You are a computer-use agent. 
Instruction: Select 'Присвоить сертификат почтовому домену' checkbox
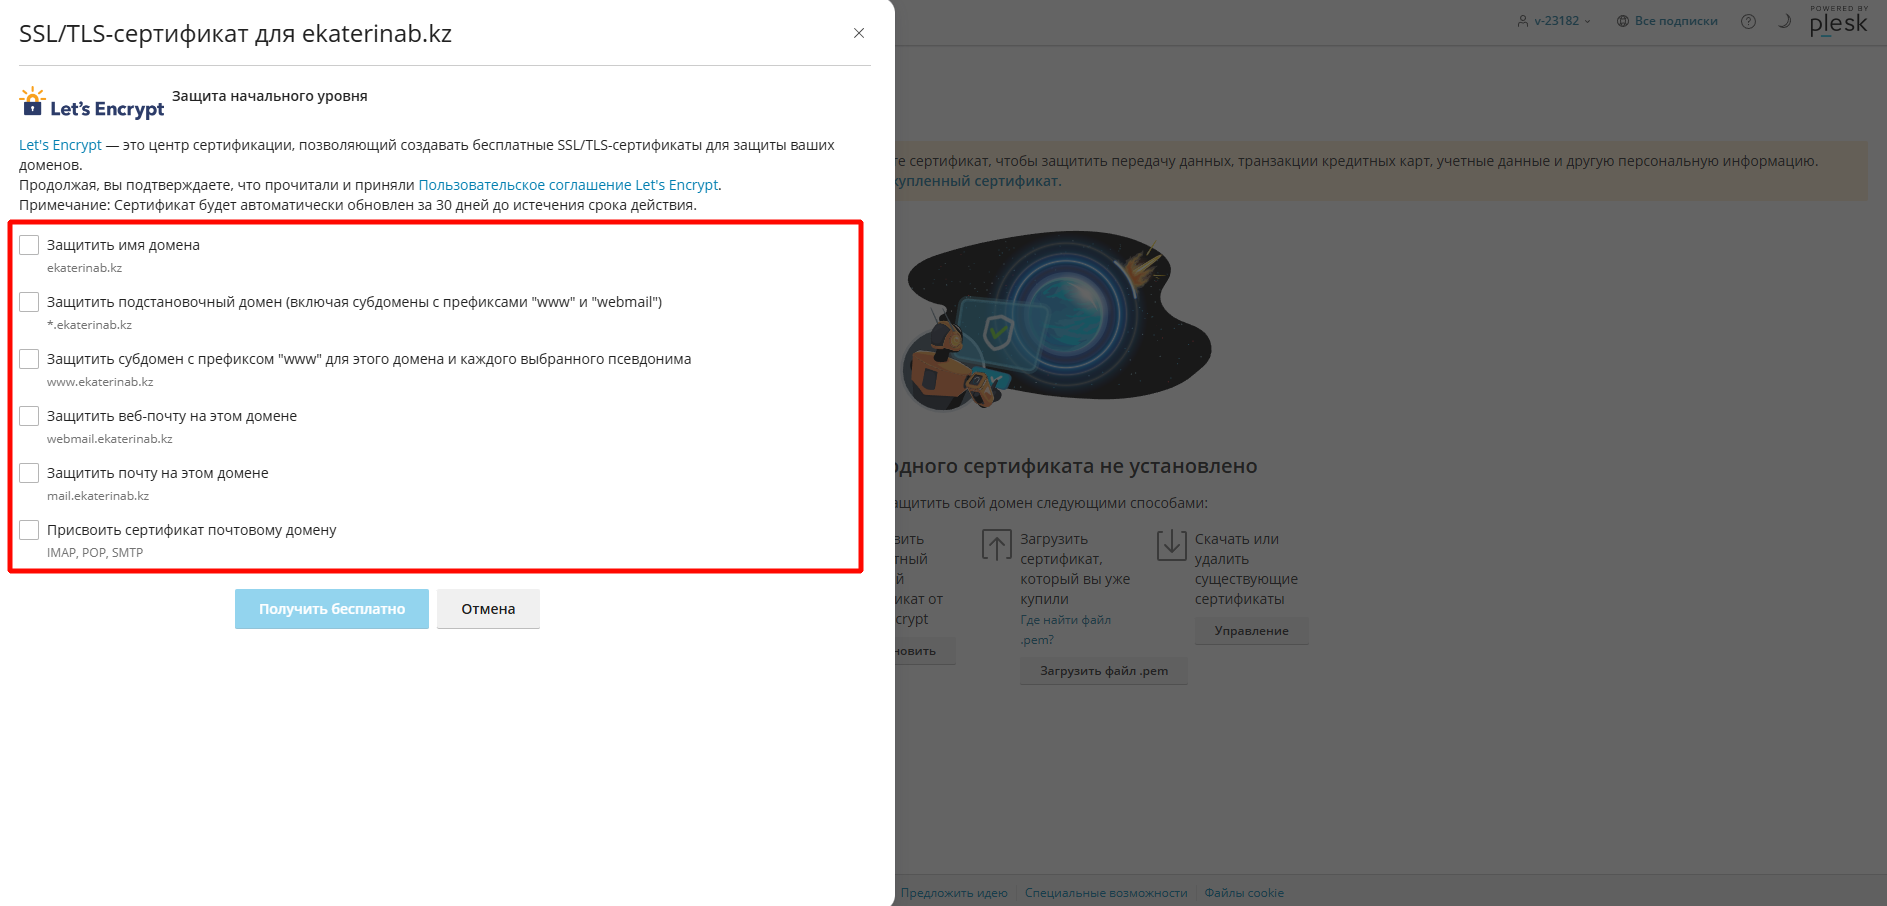pos(29,530)
